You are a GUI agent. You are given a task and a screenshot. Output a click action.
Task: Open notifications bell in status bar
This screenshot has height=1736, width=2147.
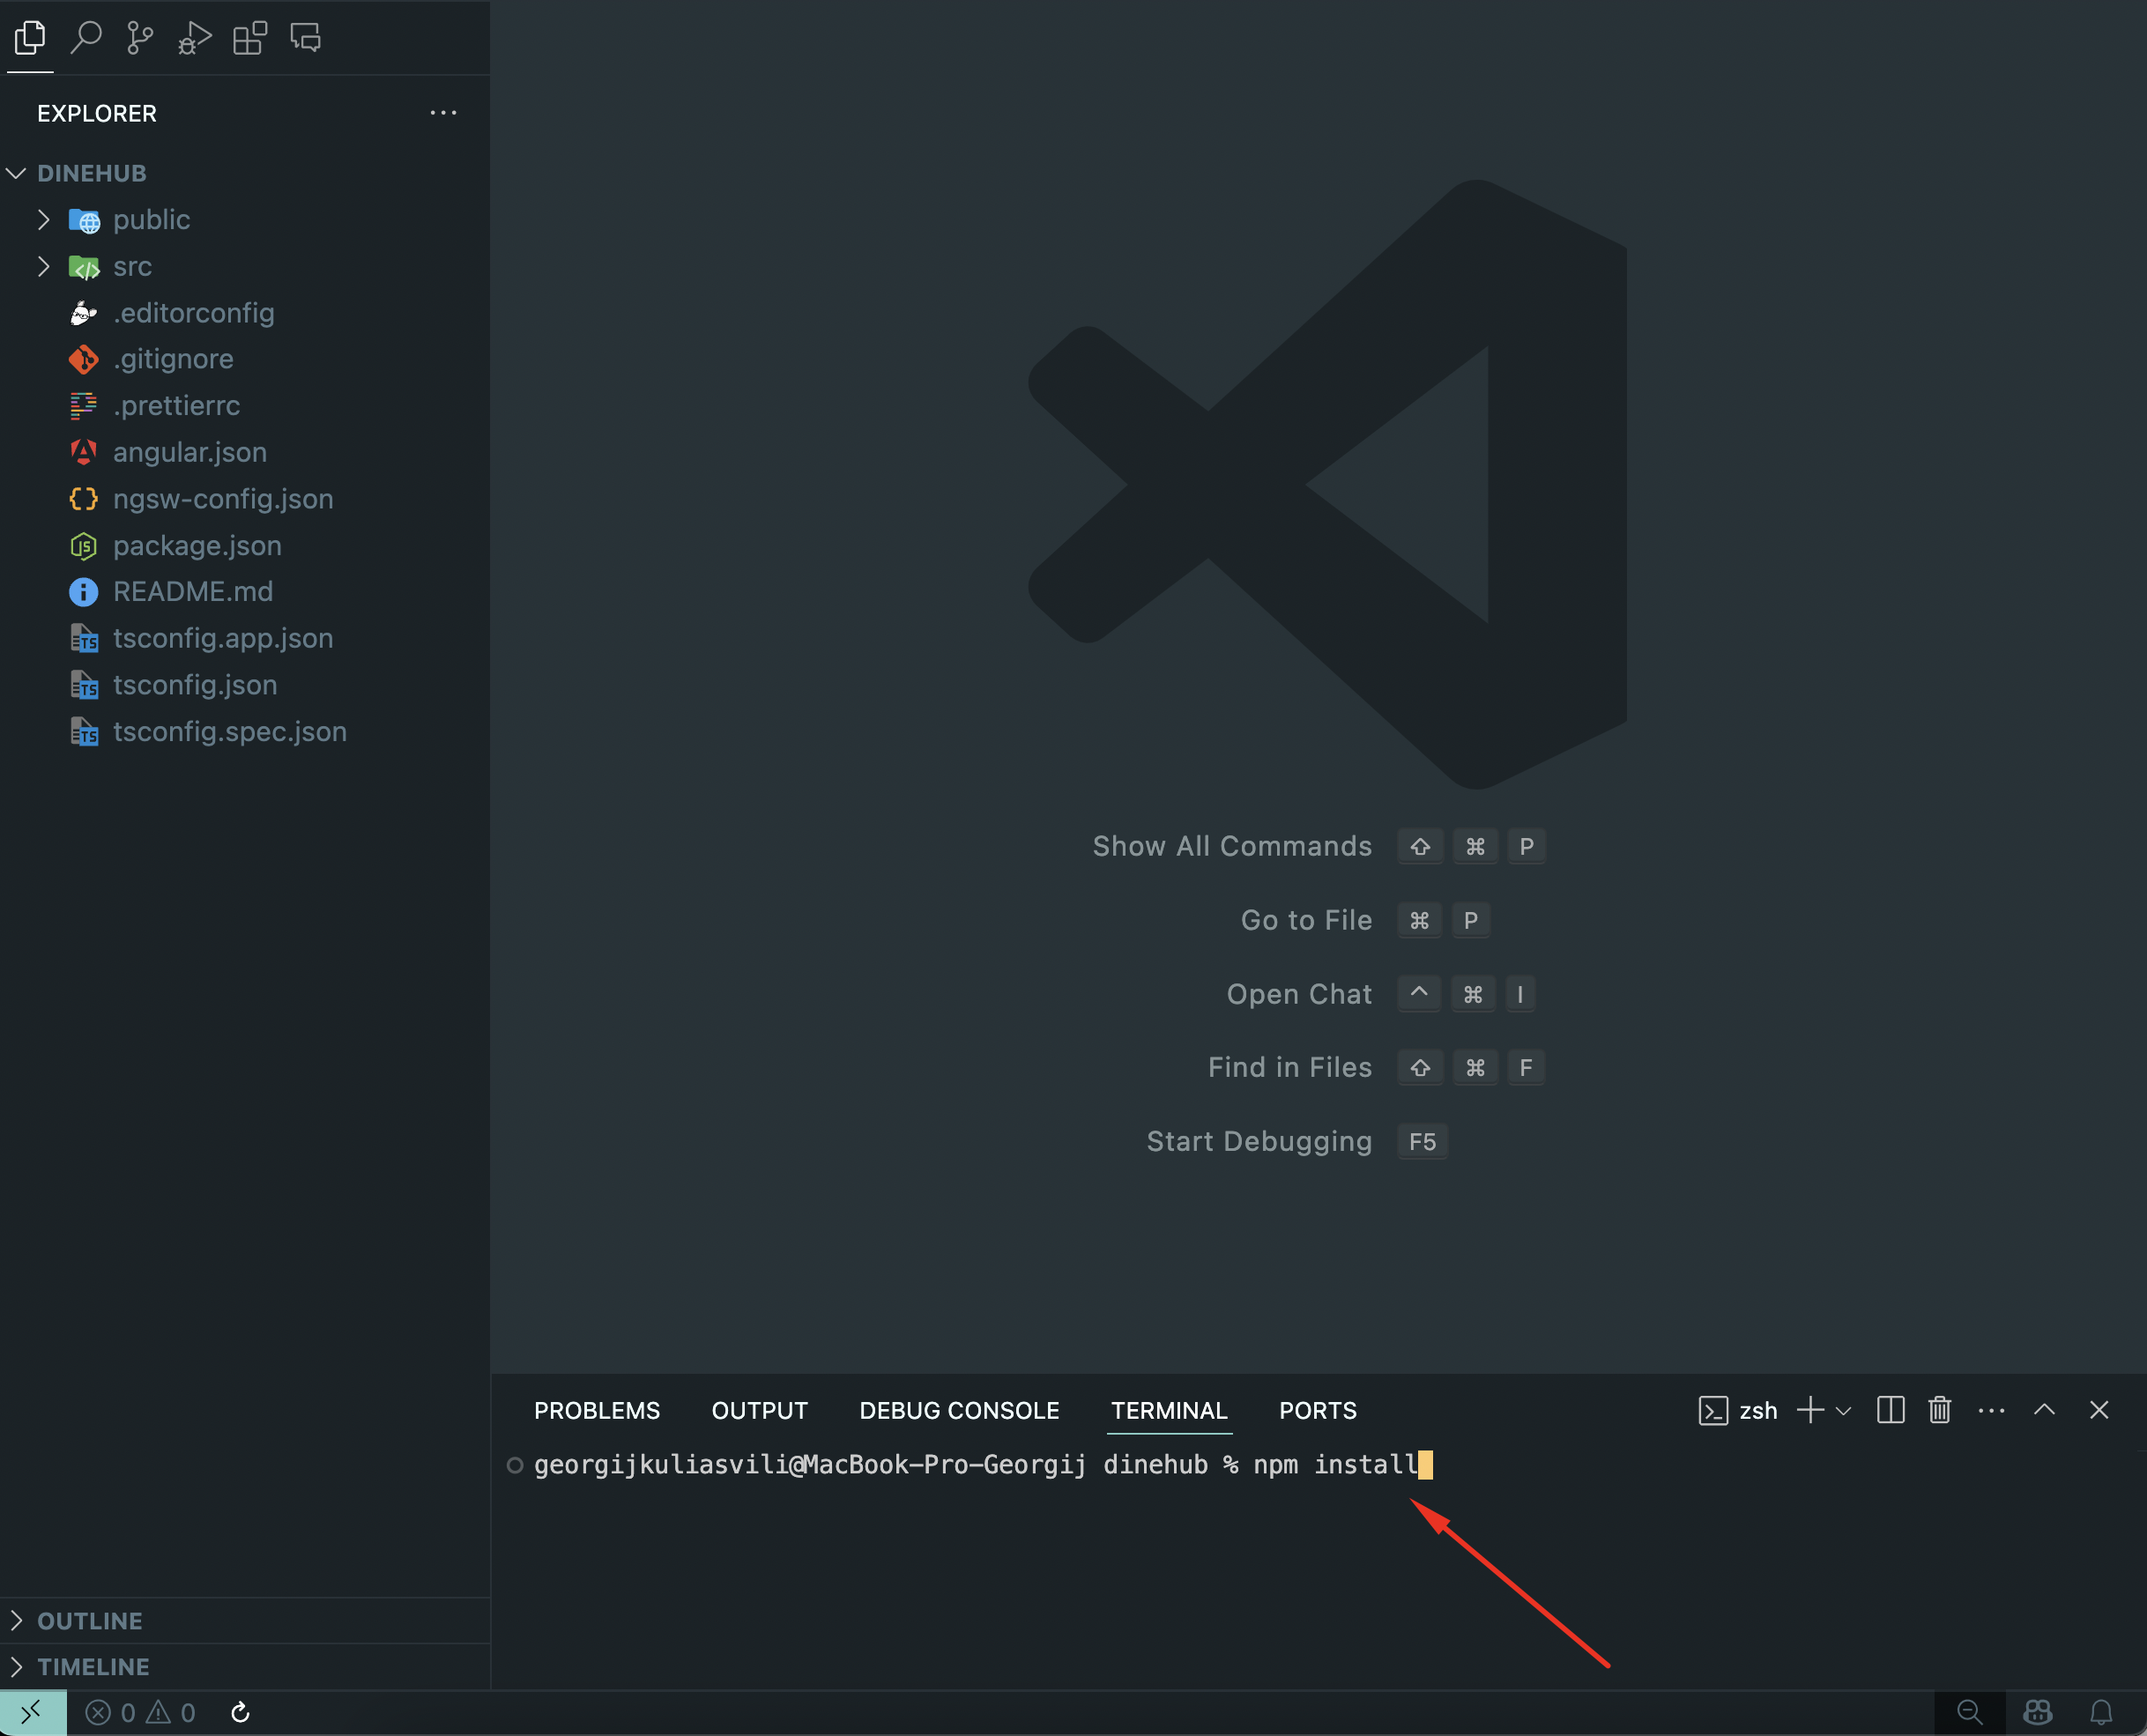click(x=2101, y=1713)
